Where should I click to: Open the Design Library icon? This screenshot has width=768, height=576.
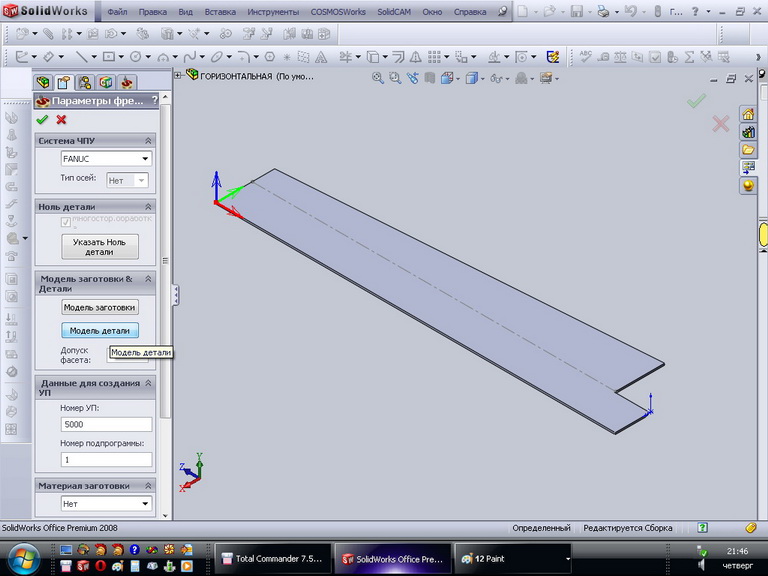pos(748,132)
